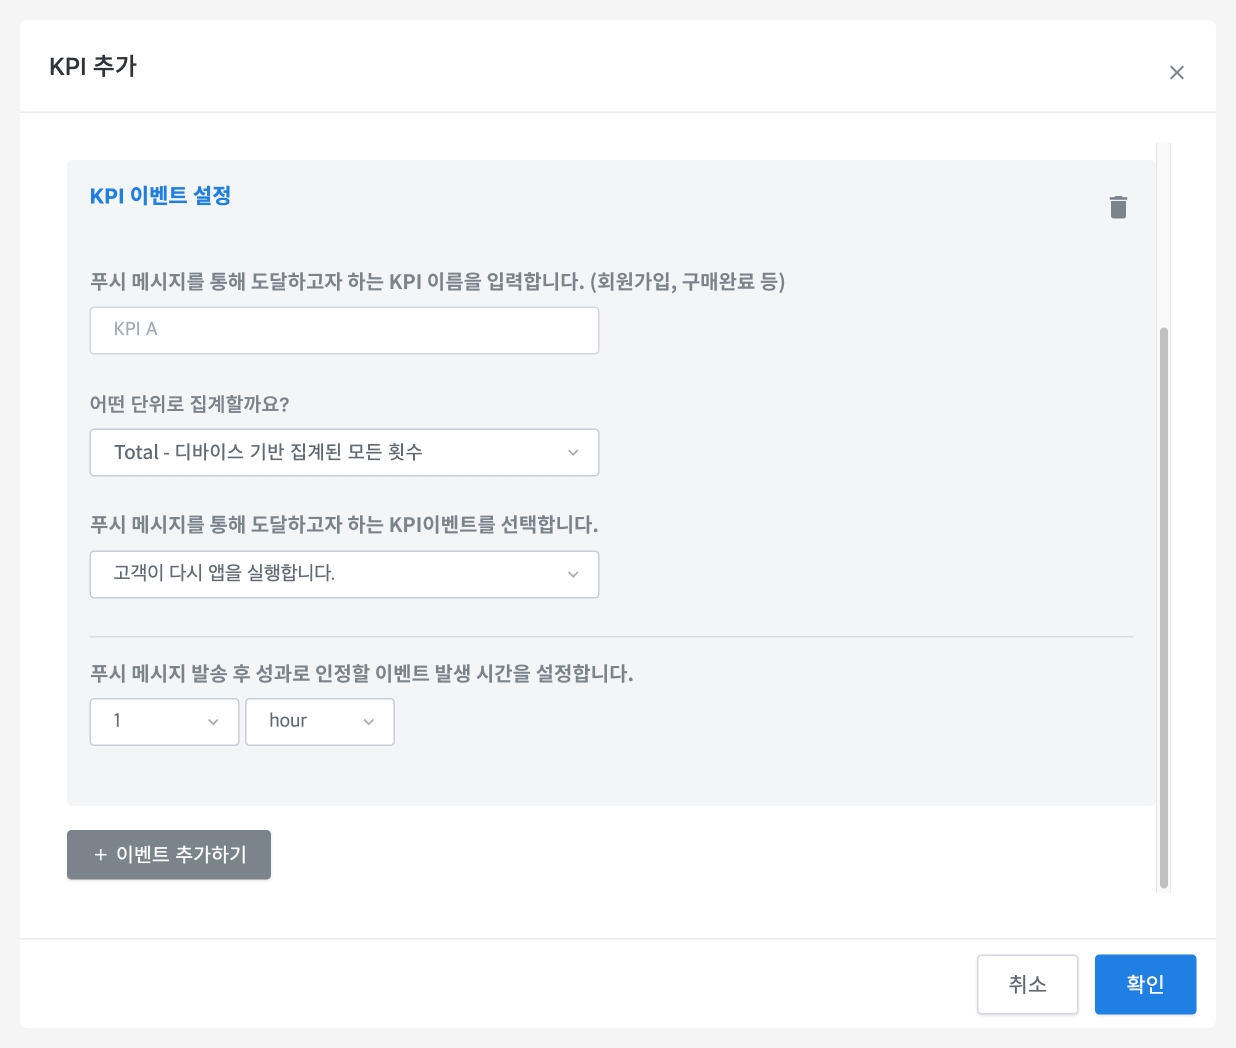
Task: Confirm by clicking the 확인 button
Action: pyautogui.click(x=1145, y=984)
